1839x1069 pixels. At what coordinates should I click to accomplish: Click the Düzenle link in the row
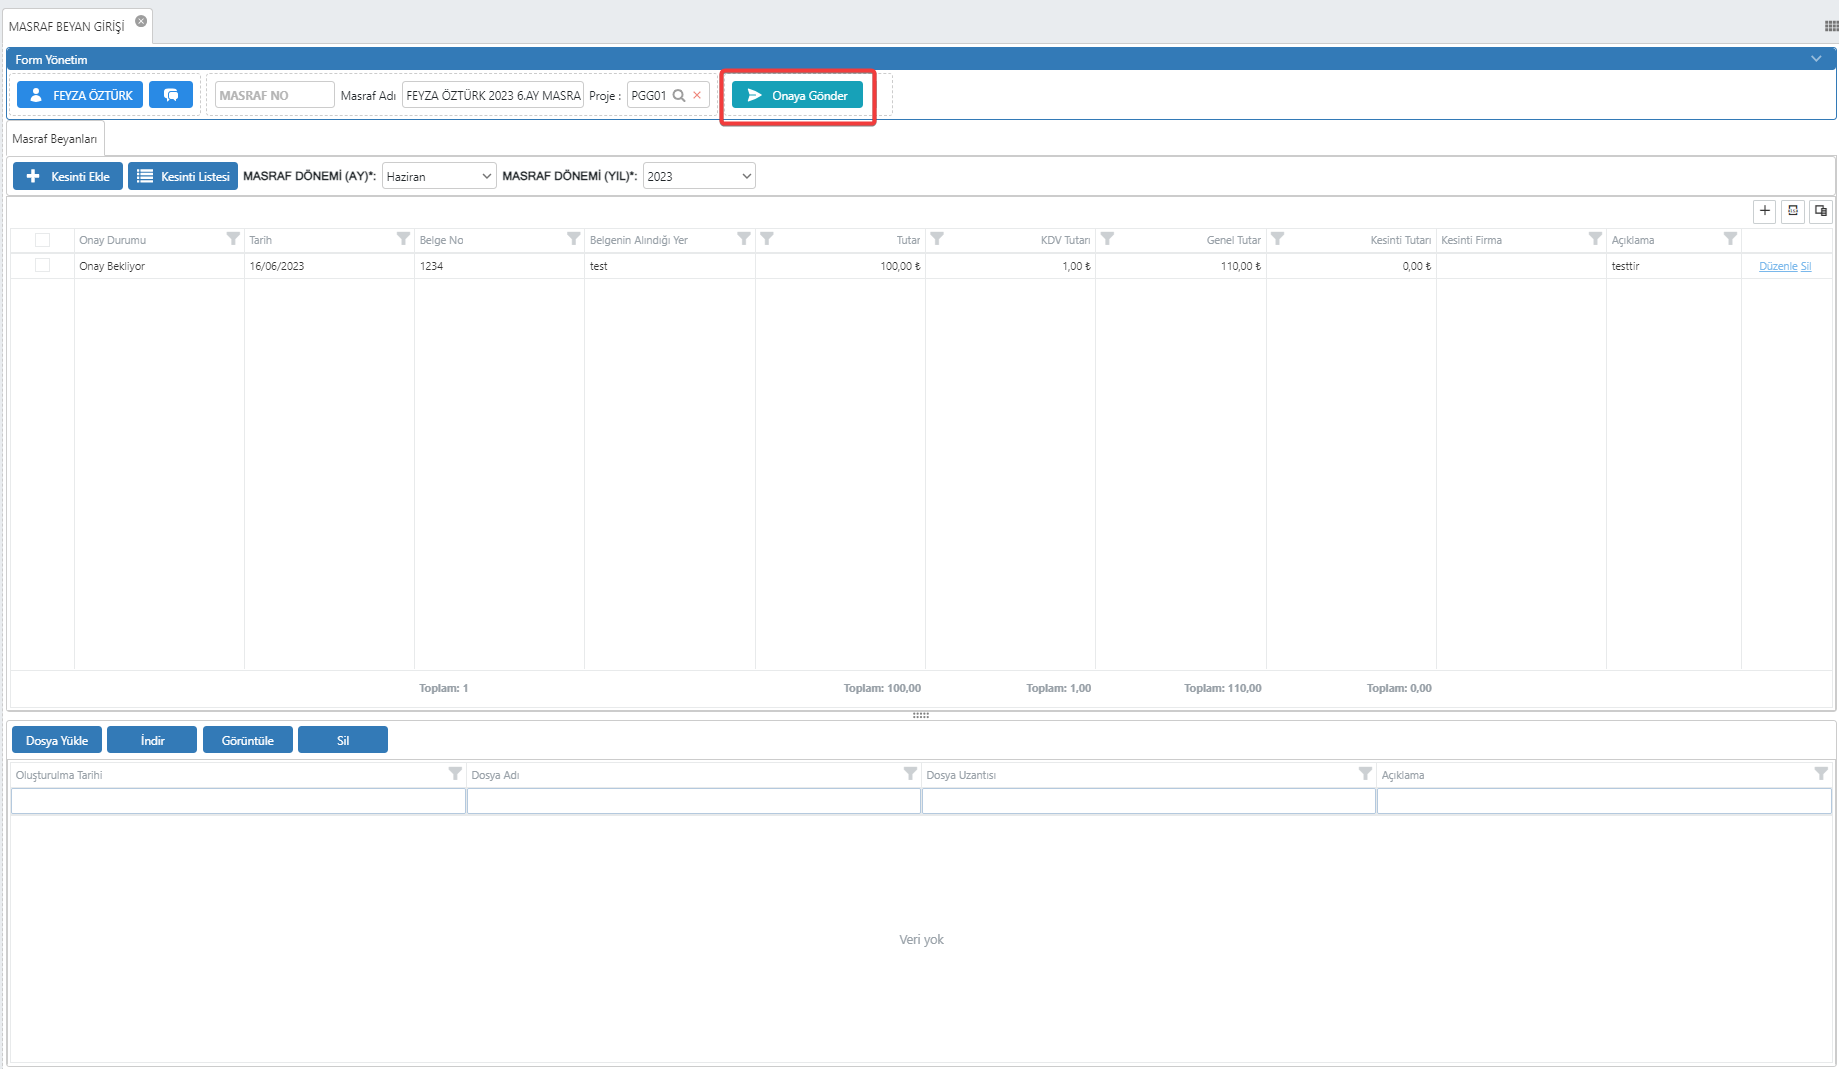click(x=1777, y=266)
